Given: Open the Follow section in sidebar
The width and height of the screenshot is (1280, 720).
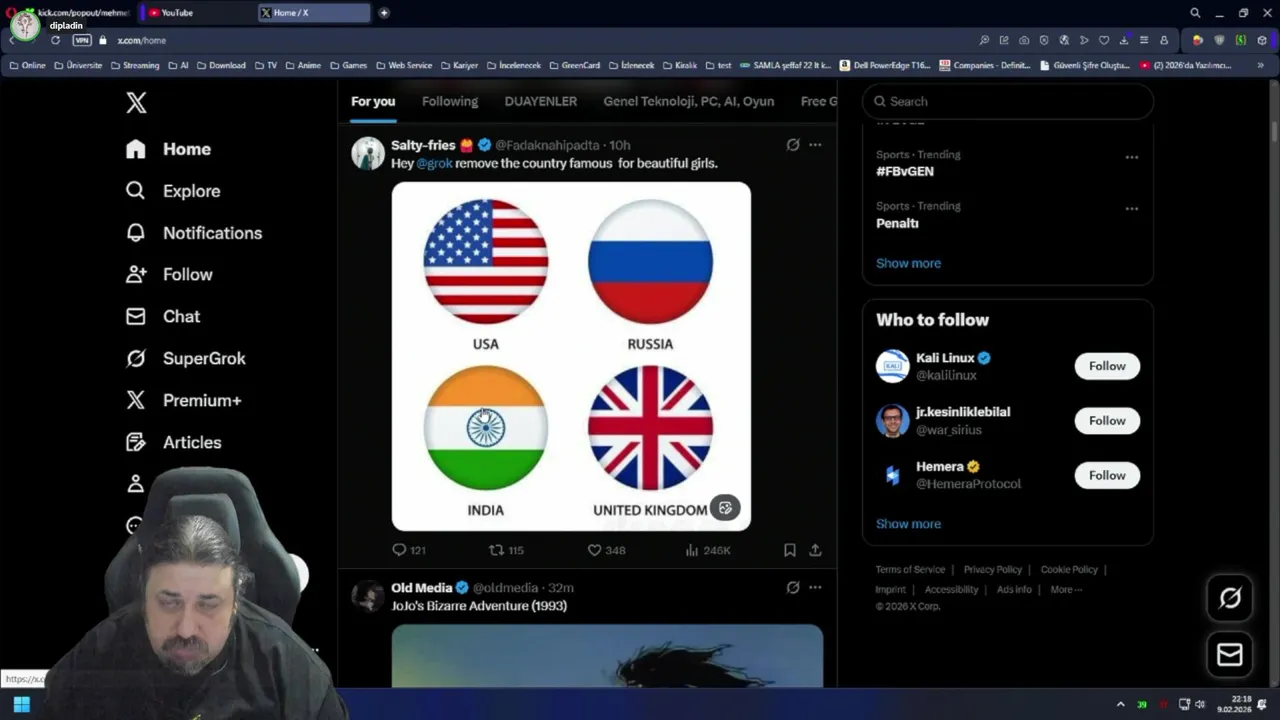Looking at the screenshot, I should click(168, 274).
